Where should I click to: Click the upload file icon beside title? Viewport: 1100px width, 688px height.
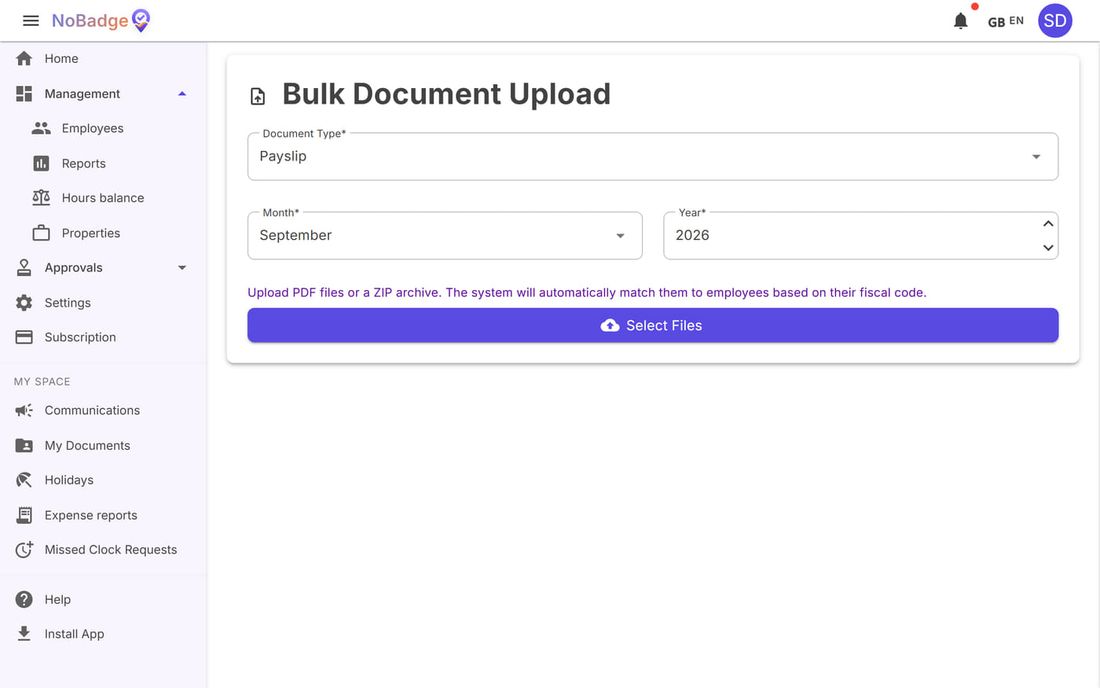point(257,96)
